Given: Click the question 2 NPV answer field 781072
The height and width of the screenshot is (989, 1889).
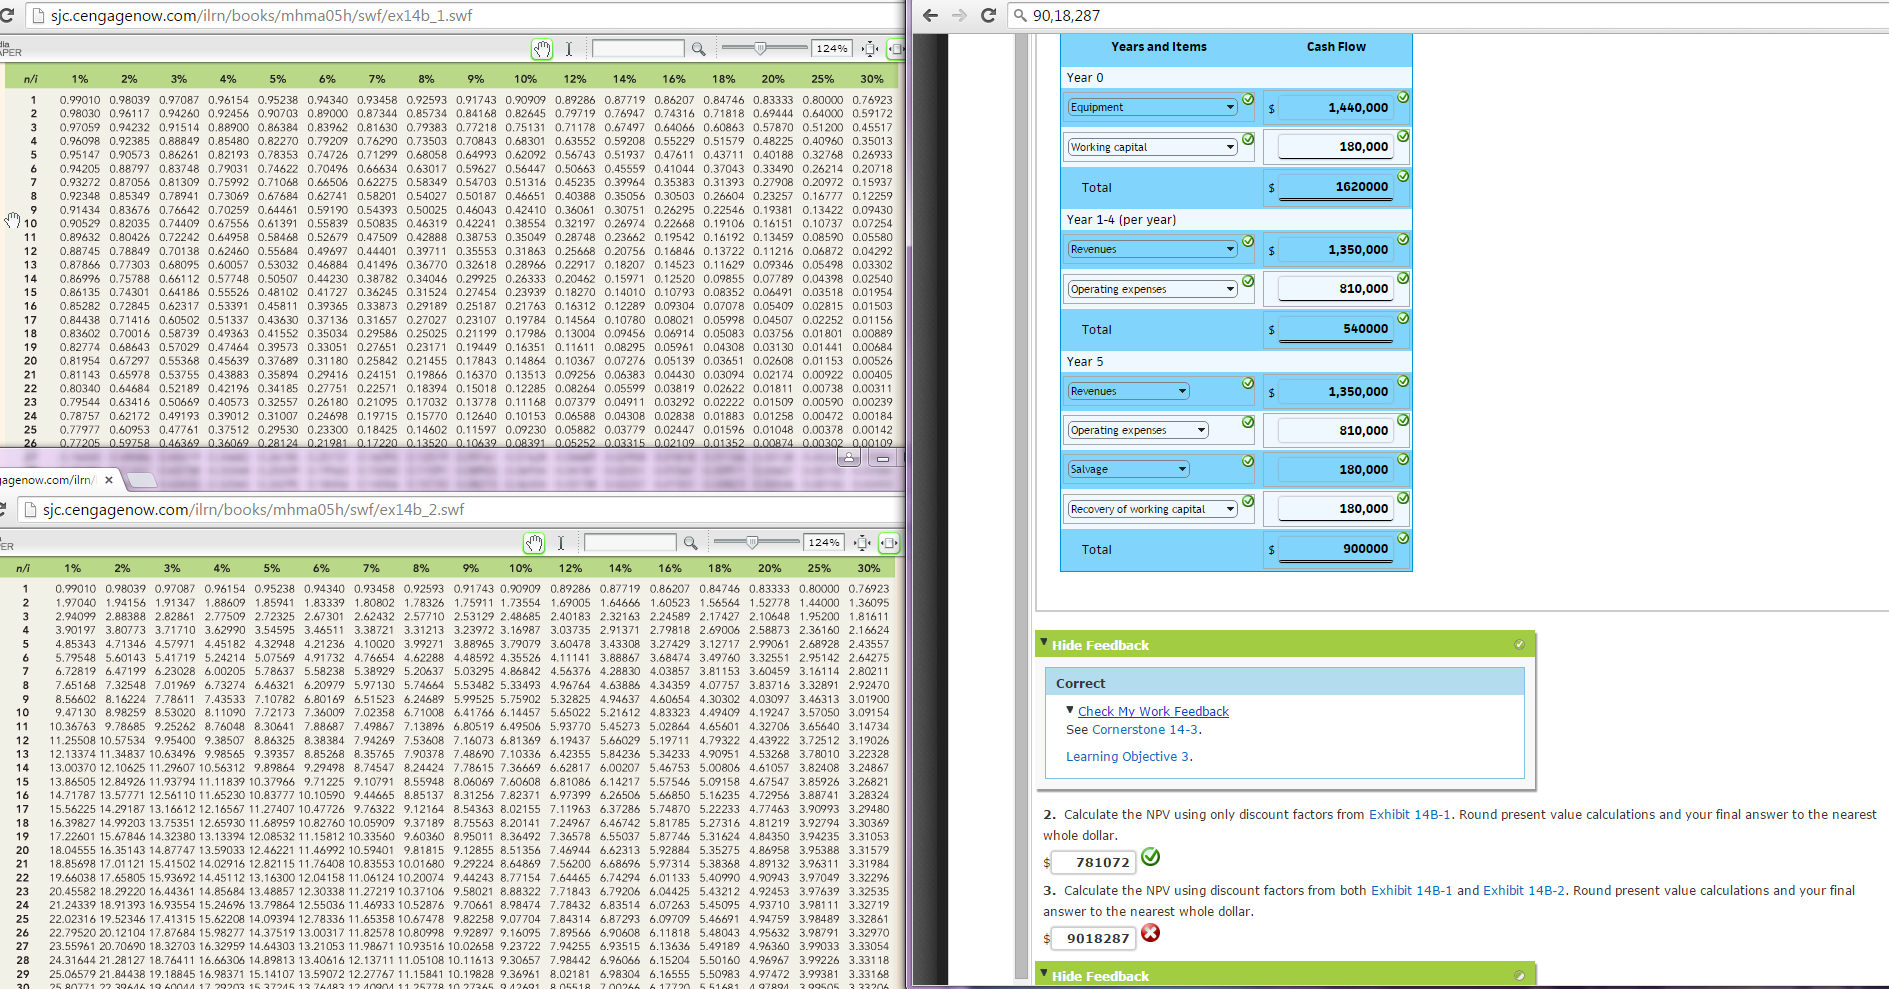Looking at the screenshot, I should [x=1094, y=862].
